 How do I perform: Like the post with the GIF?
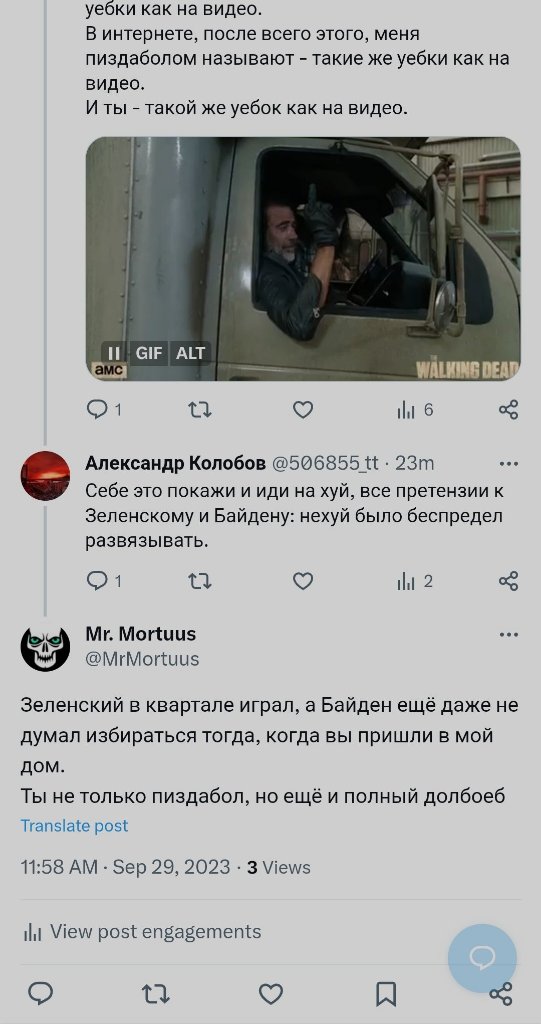coord(303,410)
